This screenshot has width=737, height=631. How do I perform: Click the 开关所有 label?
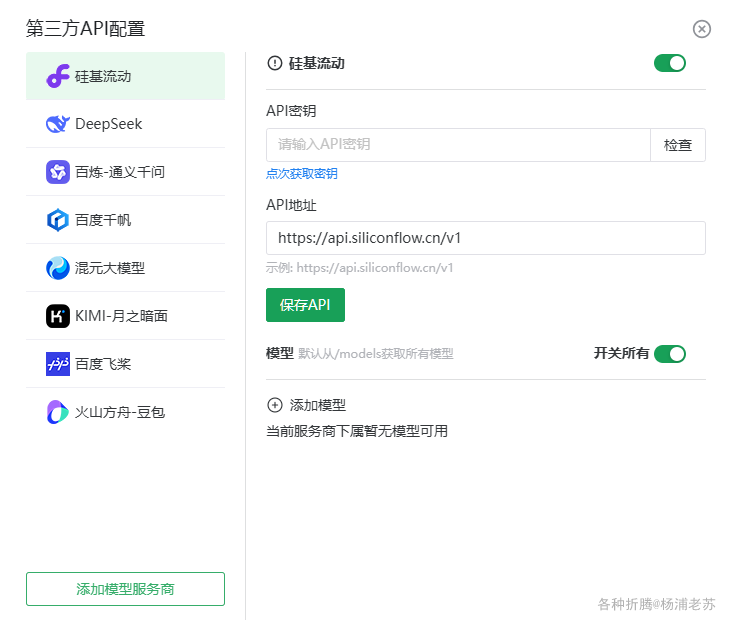621,353
